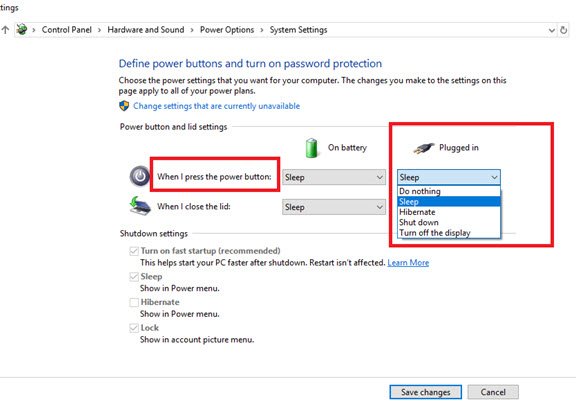This screenshot has height=403, width=576.
Task: Refresh the address bar with reload icon
Action: tap(564, 30)
